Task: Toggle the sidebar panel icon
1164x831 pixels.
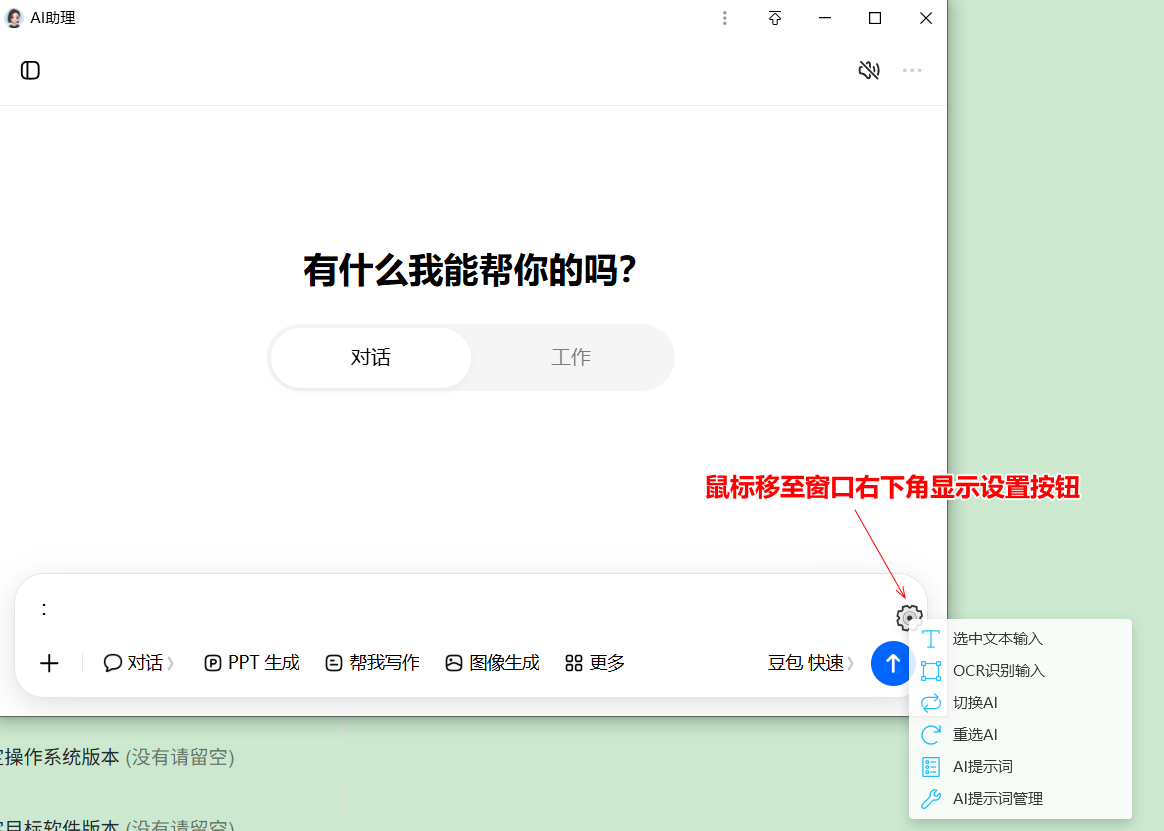Action: click(x=30, y=71)
